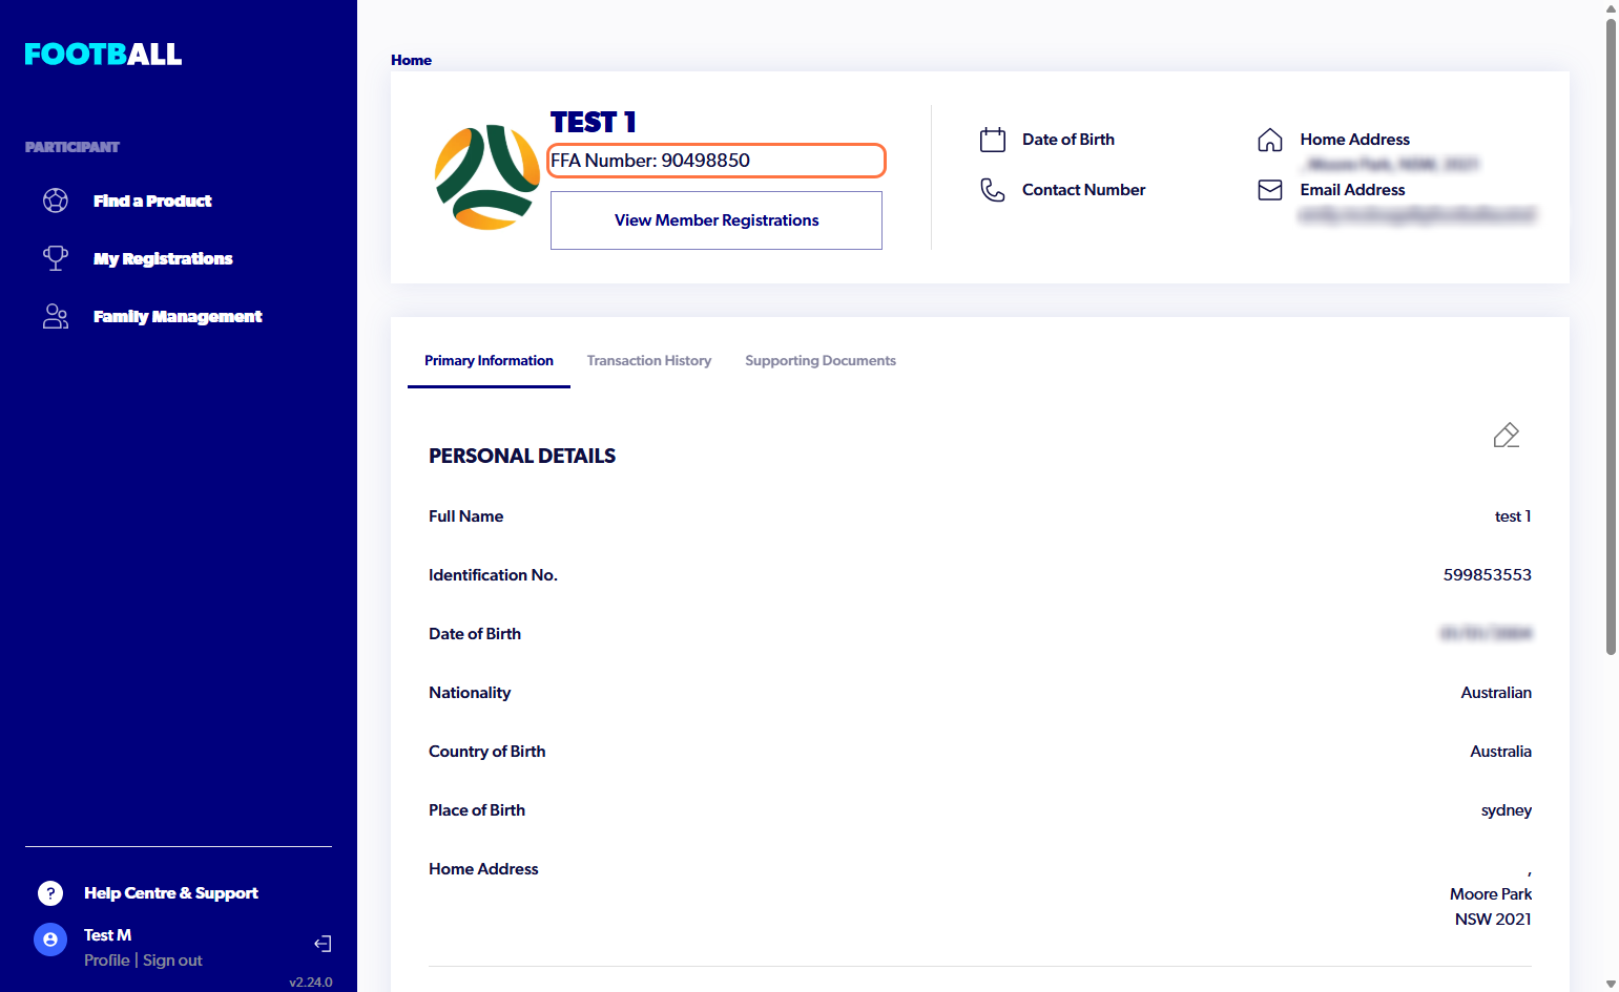The height and width of the screenshot is (992, 1619).
Task: Click the Email Address header label
Action: (x=1352, y=190)
